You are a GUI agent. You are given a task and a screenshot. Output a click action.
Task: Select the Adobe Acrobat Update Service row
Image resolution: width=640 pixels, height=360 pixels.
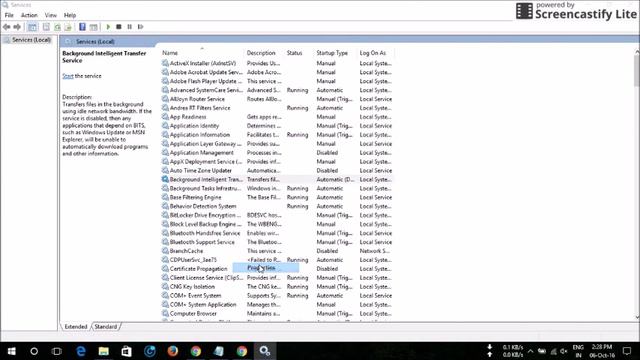(x=277, y=72)
